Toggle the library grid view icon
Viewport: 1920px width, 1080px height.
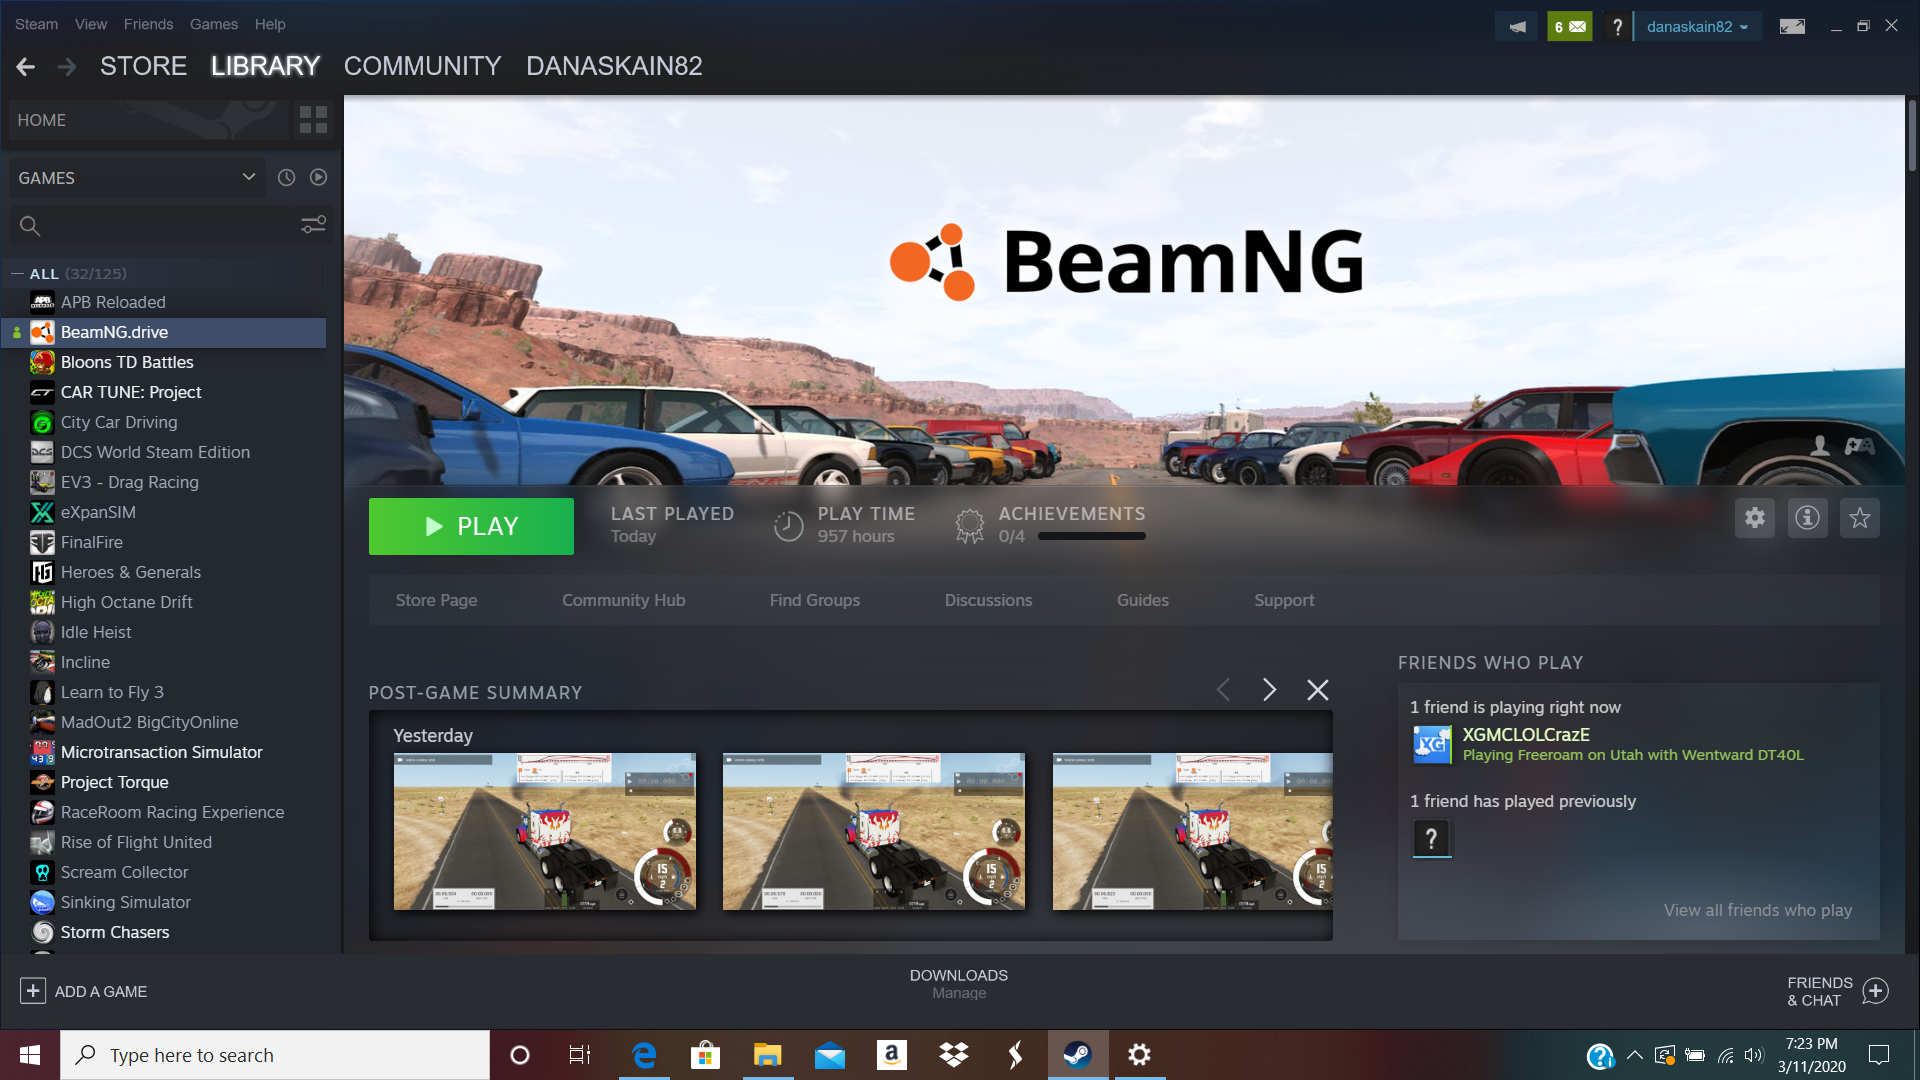[x=313, y=120]
